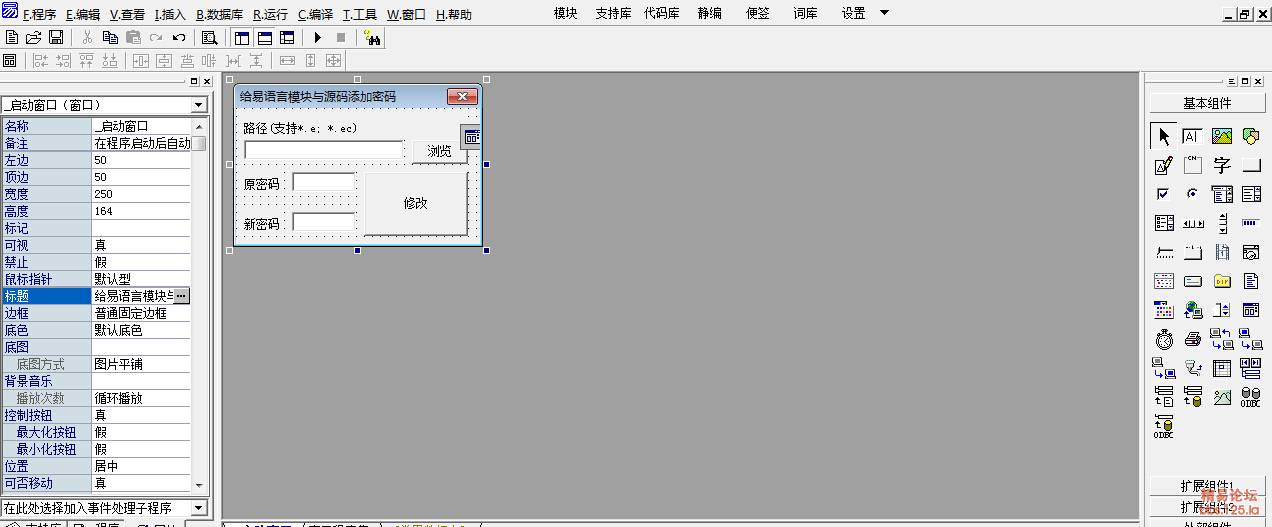The height and width of the screenshot is (527, 1272).
Task: Select the radio button component in palette
Action: pyautogui.click(x=1192, y=194)
